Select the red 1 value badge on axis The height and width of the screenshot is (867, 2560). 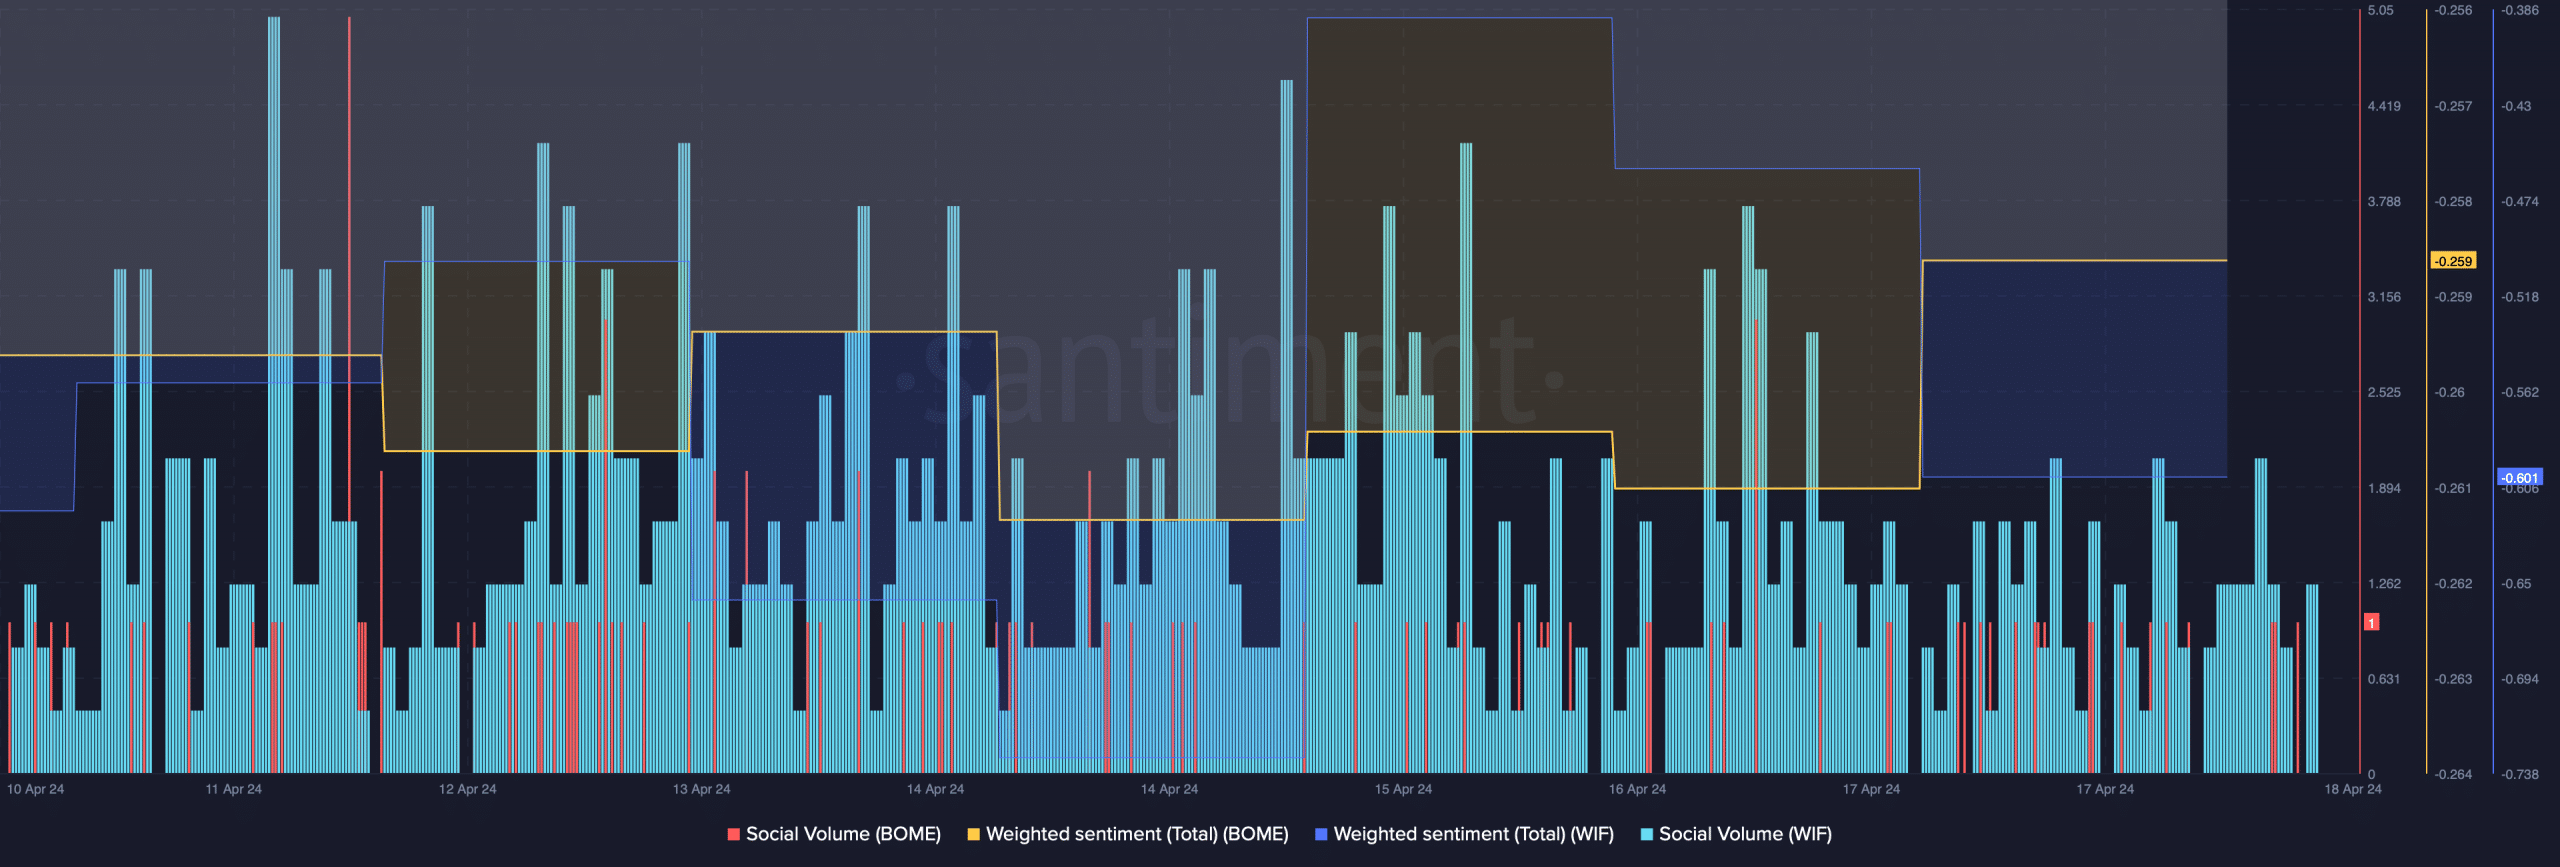pos(2371,623)
